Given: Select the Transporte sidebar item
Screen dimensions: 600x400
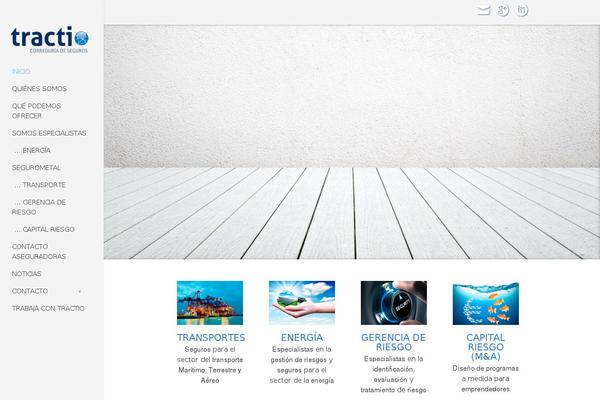Looking at the screenshot, I should (40, 185).
